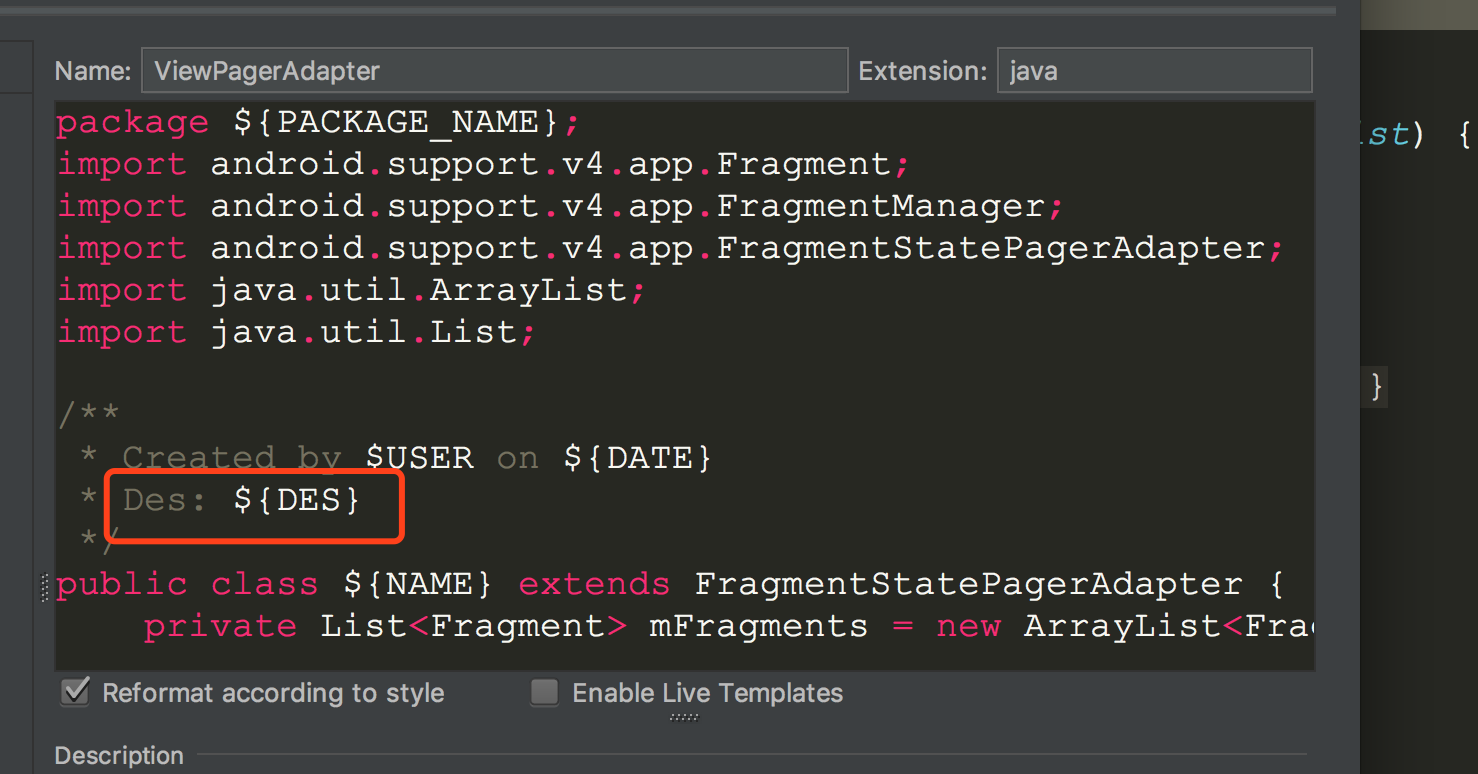This screenshot has width=1478, height=774.
Task: Click the mFragments field declaration
Action: [758, 626]
